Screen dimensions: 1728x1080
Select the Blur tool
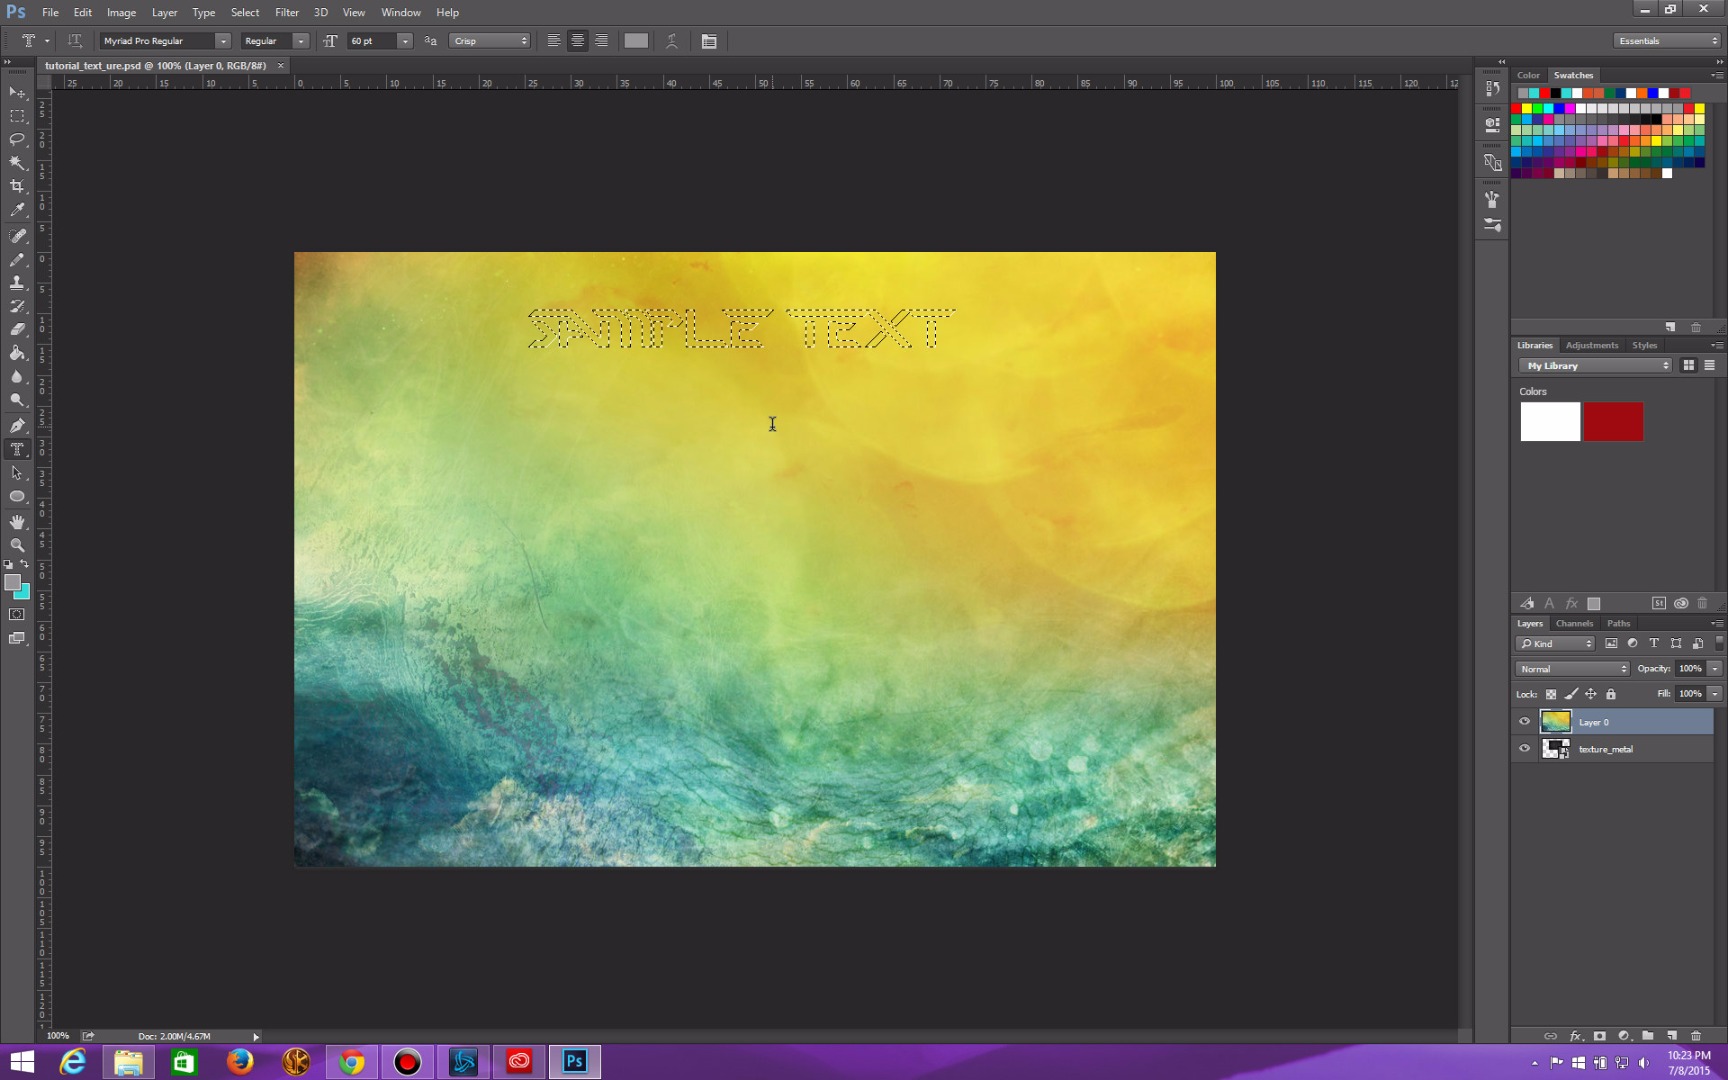[x=17, y=377]
